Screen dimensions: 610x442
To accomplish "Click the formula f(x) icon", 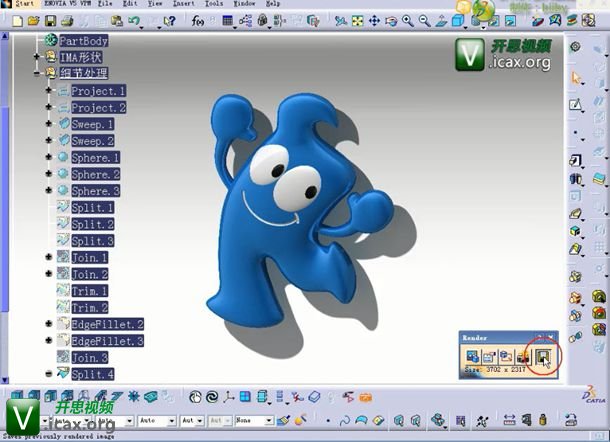I will tap(198, 20).
